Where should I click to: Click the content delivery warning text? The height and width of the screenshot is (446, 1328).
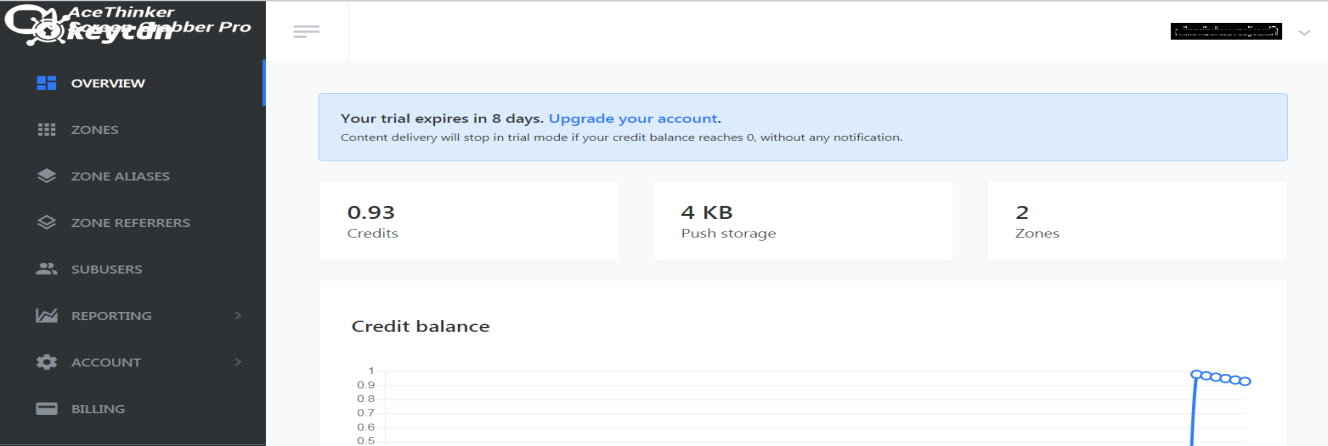(621, 137)
